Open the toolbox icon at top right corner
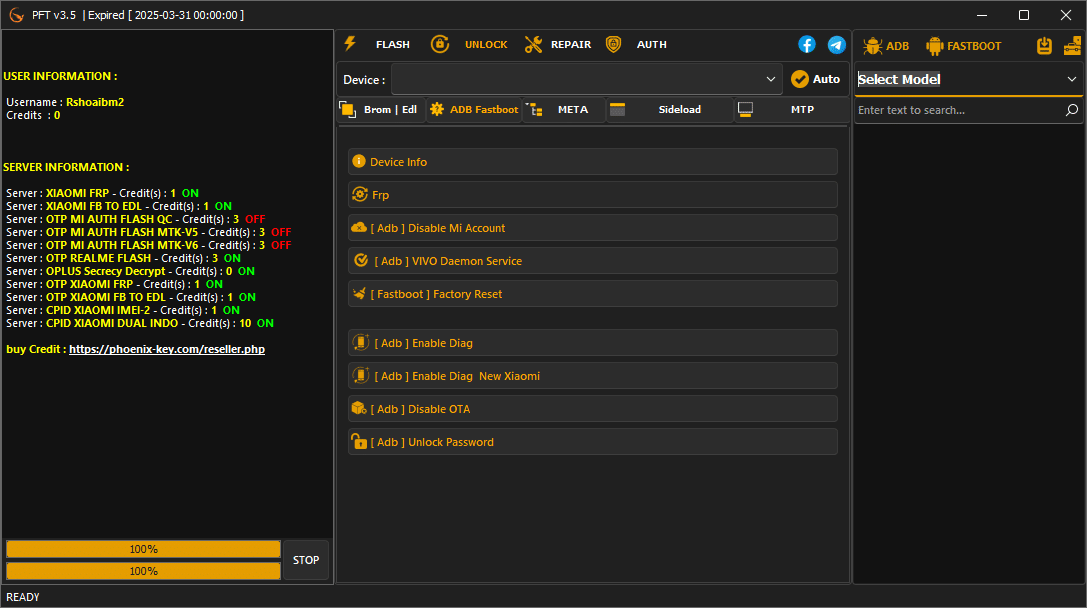 1073,44
